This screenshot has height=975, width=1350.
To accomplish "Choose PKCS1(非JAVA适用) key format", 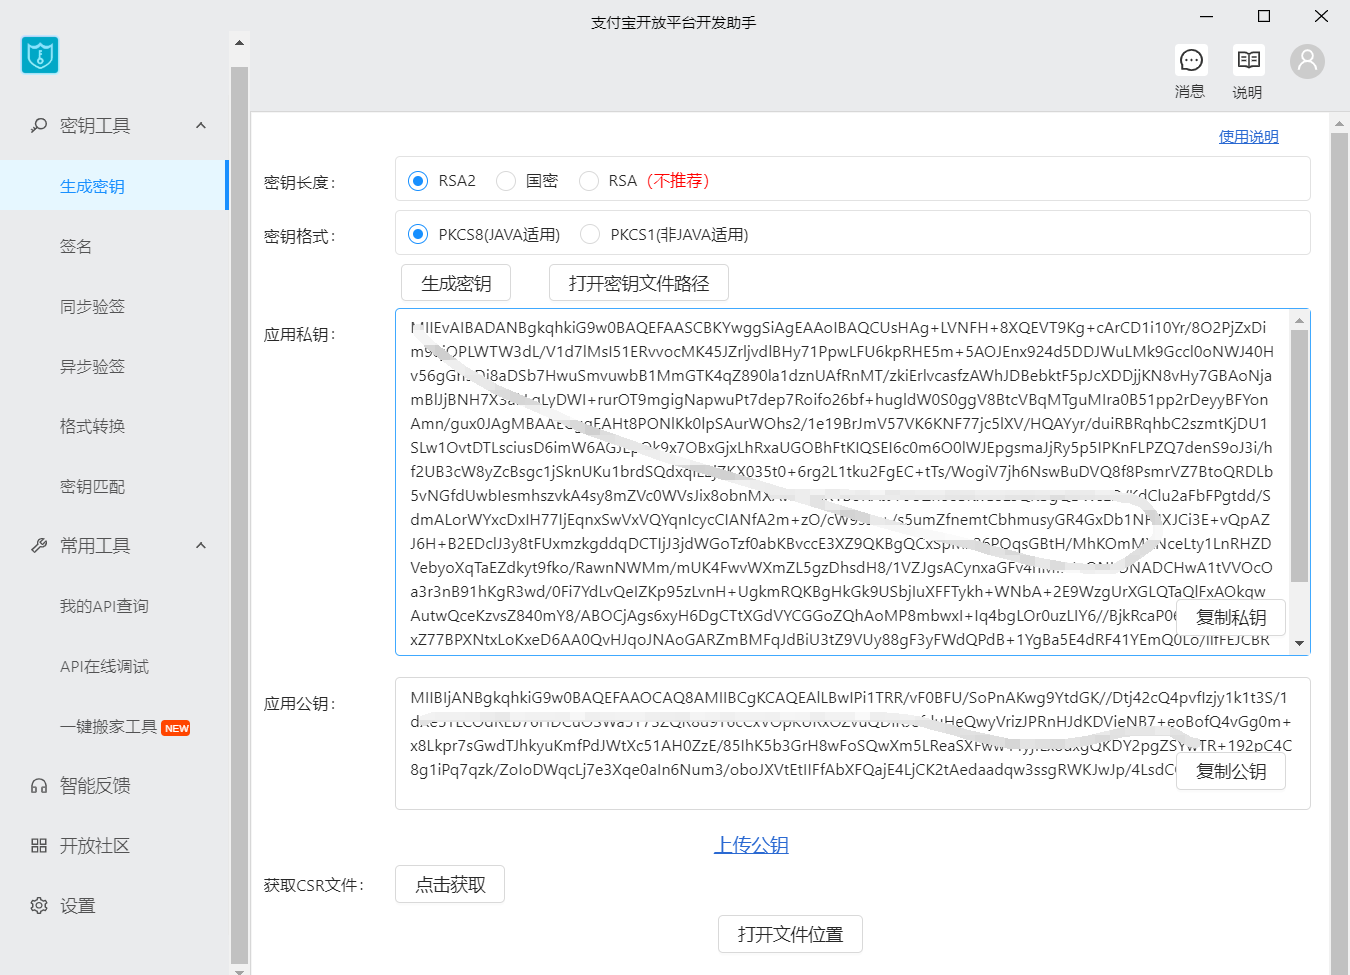I will click(590, 234).
